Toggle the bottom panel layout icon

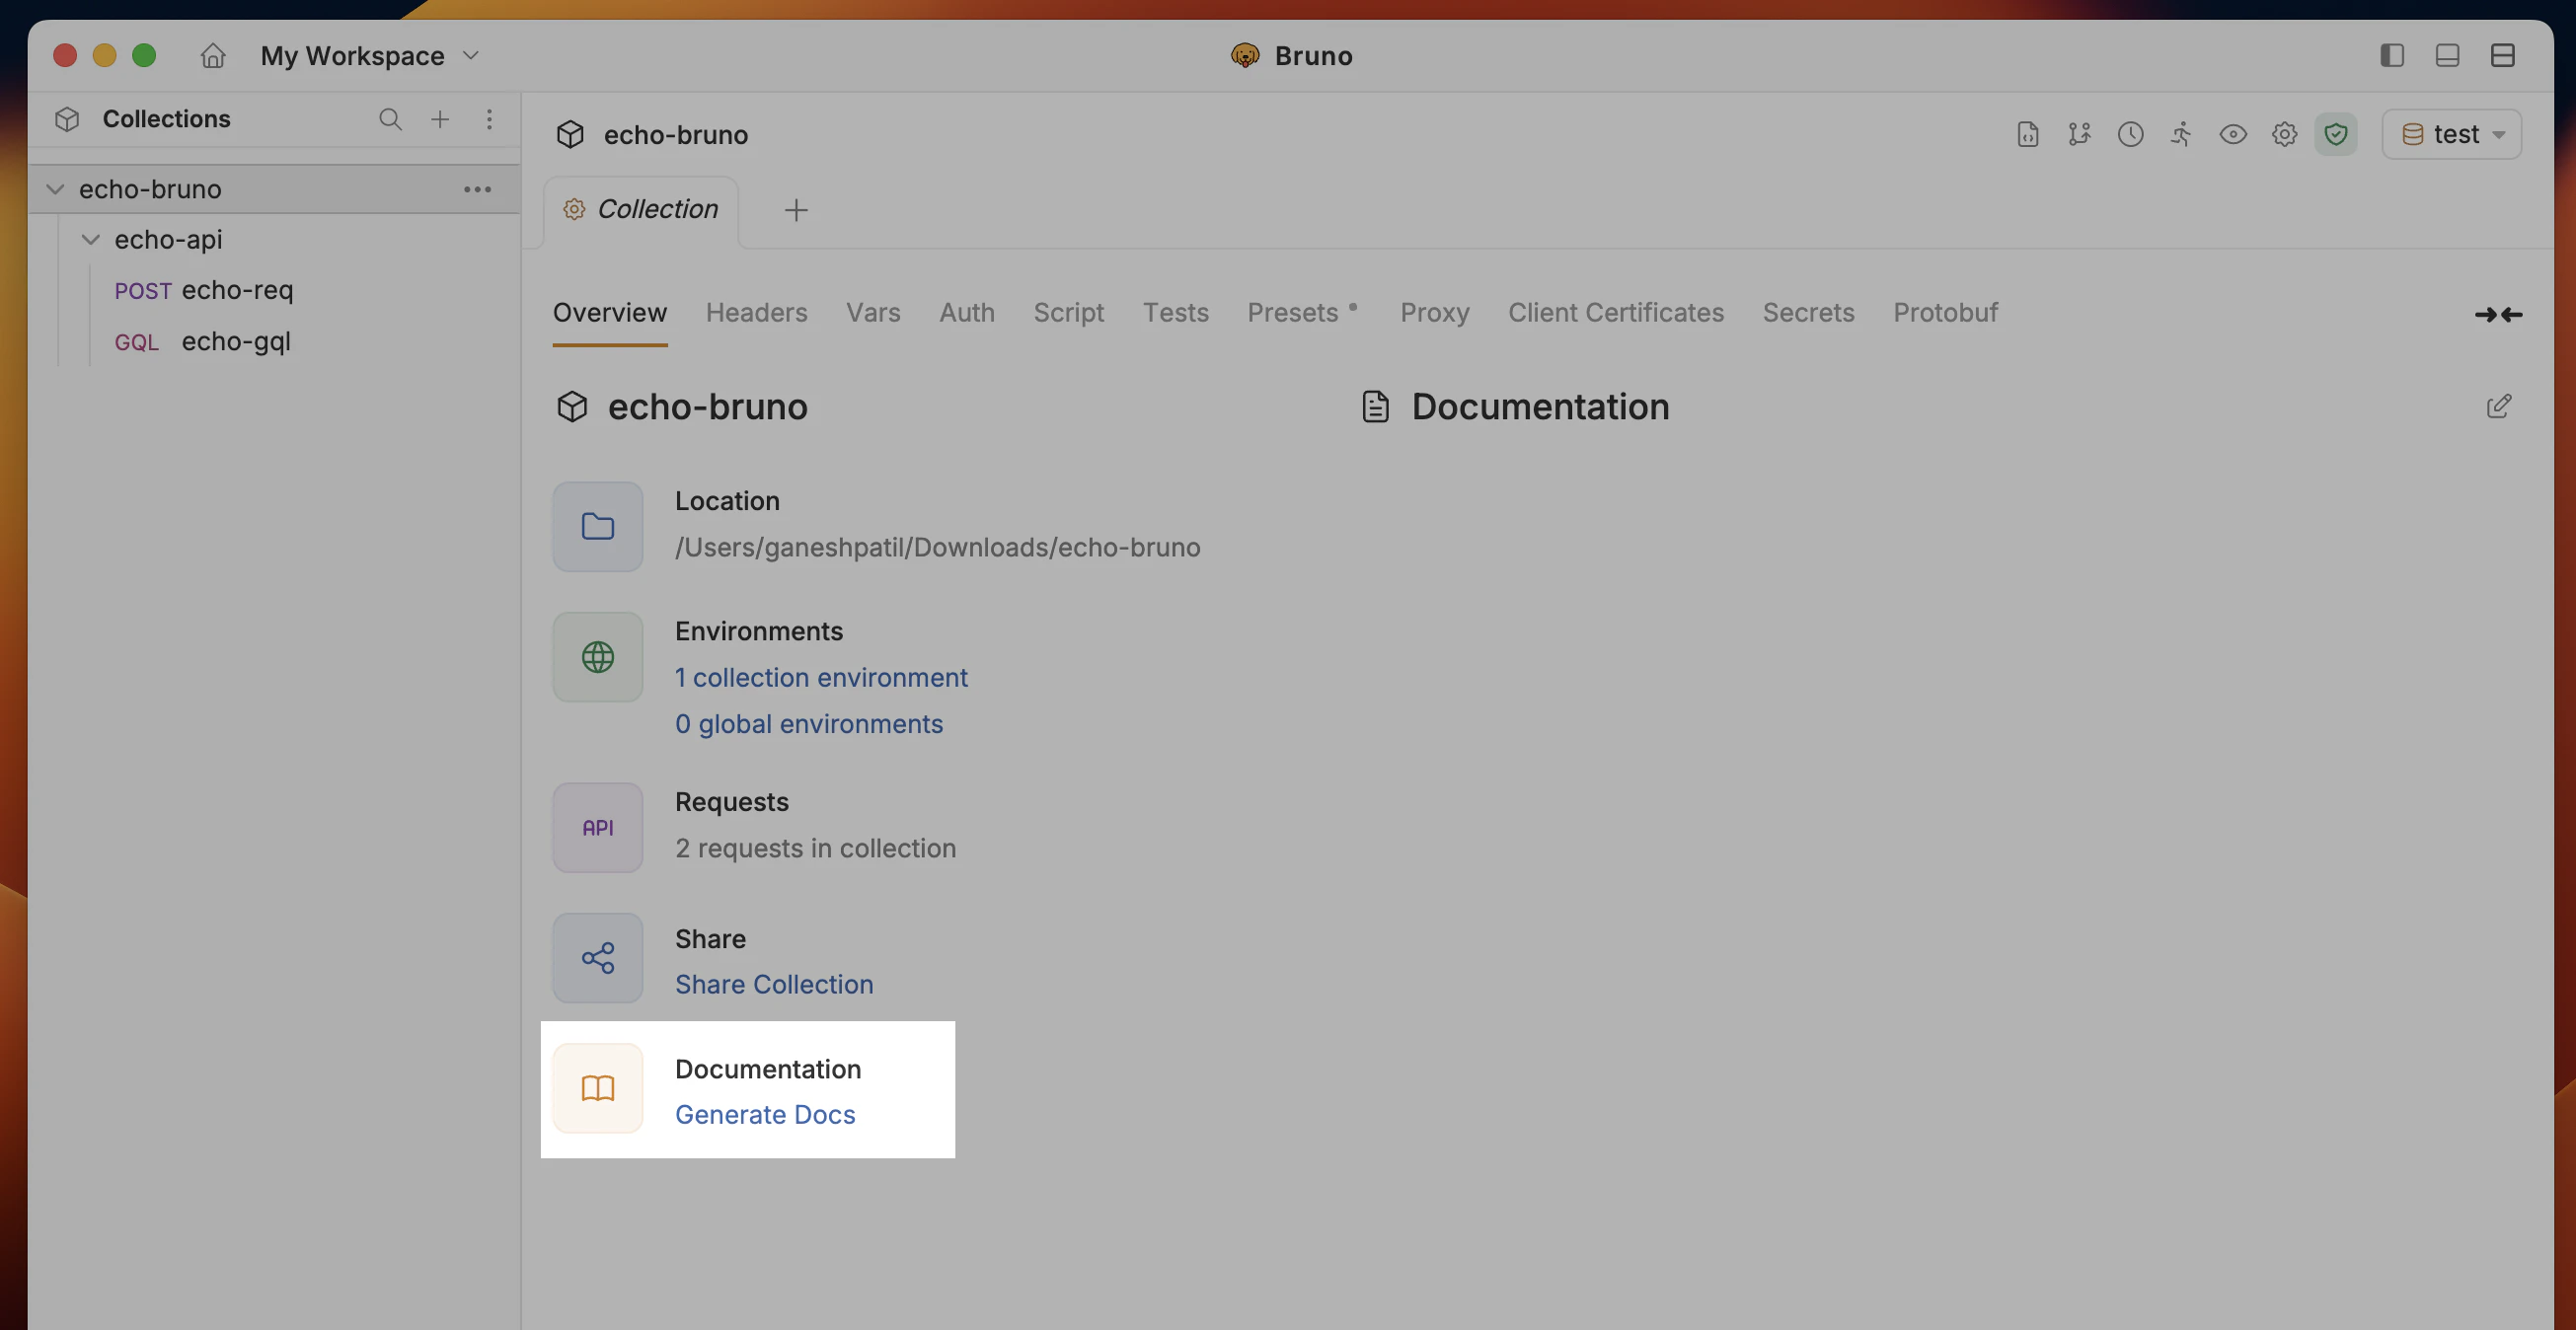pos(2447,55)
